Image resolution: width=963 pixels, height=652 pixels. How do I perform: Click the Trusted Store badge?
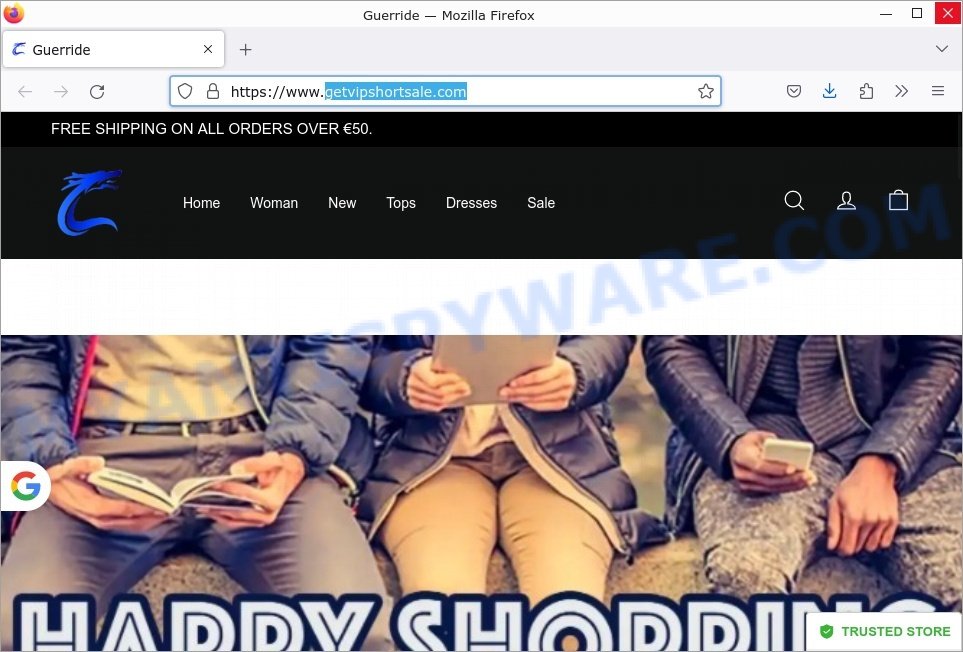tap(884, 632)
